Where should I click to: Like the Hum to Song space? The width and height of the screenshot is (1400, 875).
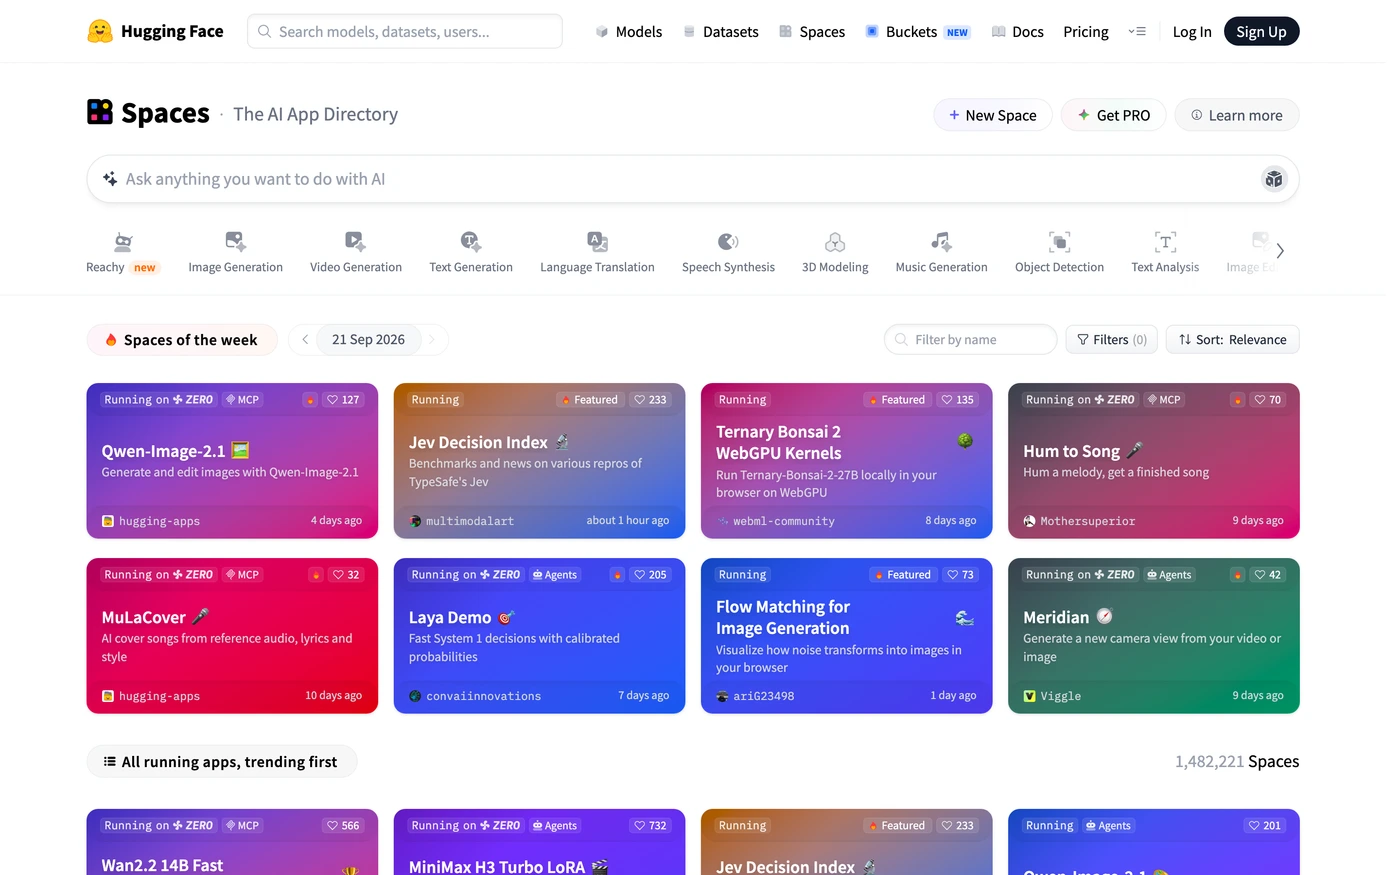pos(1267,400)
